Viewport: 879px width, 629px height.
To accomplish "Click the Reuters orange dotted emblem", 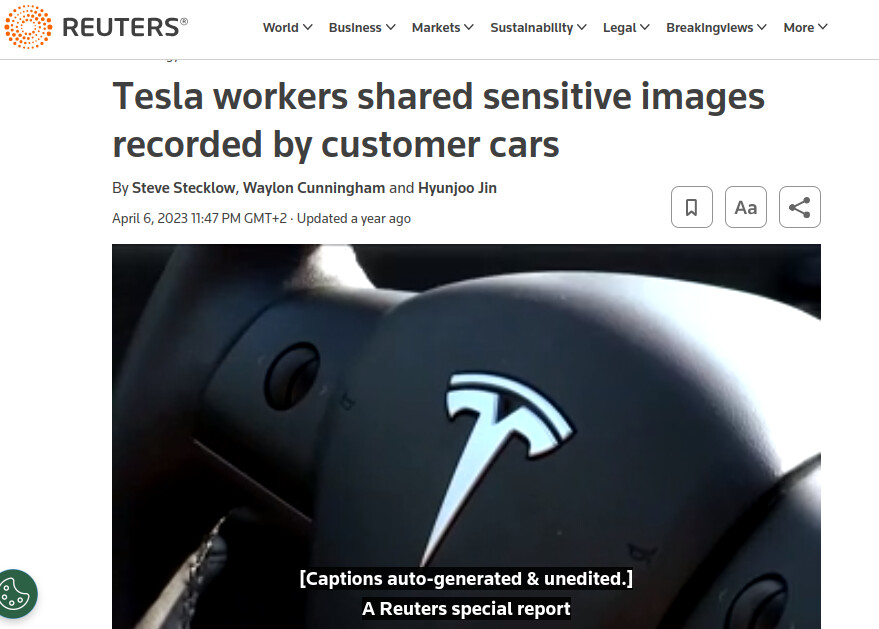I will click(28, 27).
